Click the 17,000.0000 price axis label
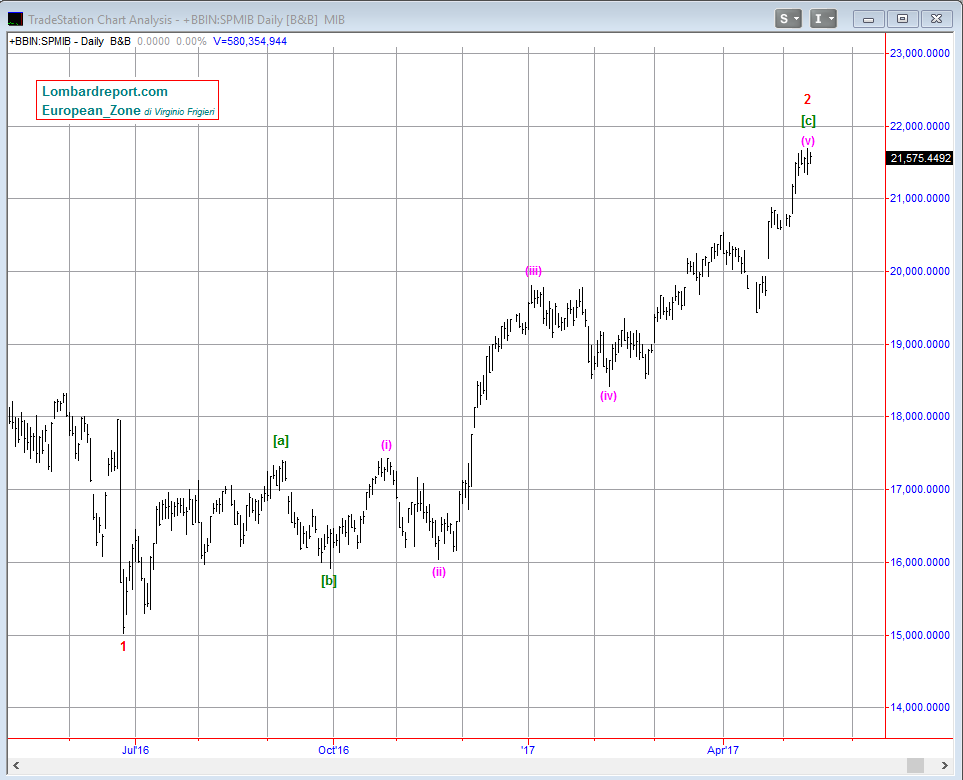This screenshot has height=780, width=963. [x=919, y=489]
